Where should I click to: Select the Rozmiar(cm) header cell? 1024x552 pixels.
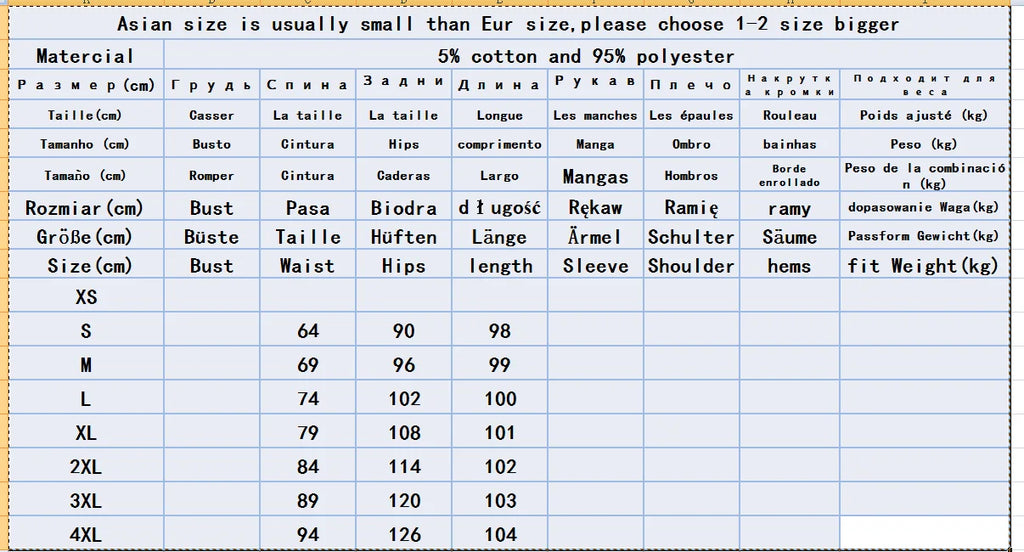(x=85, y=208)
